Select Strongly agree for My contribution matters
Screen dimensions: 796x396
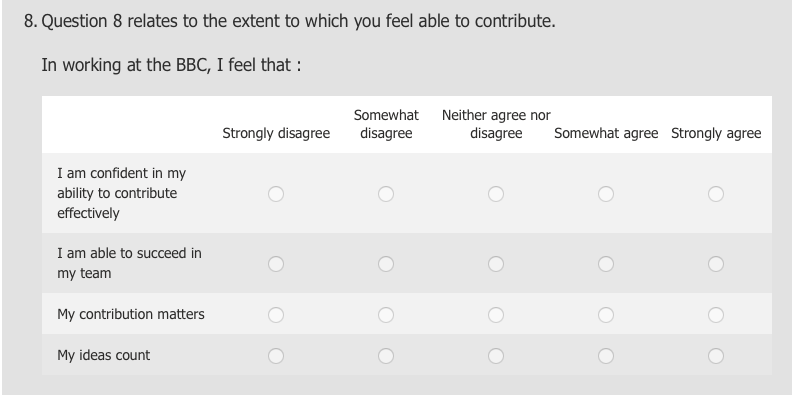click(x=716, y=315)
